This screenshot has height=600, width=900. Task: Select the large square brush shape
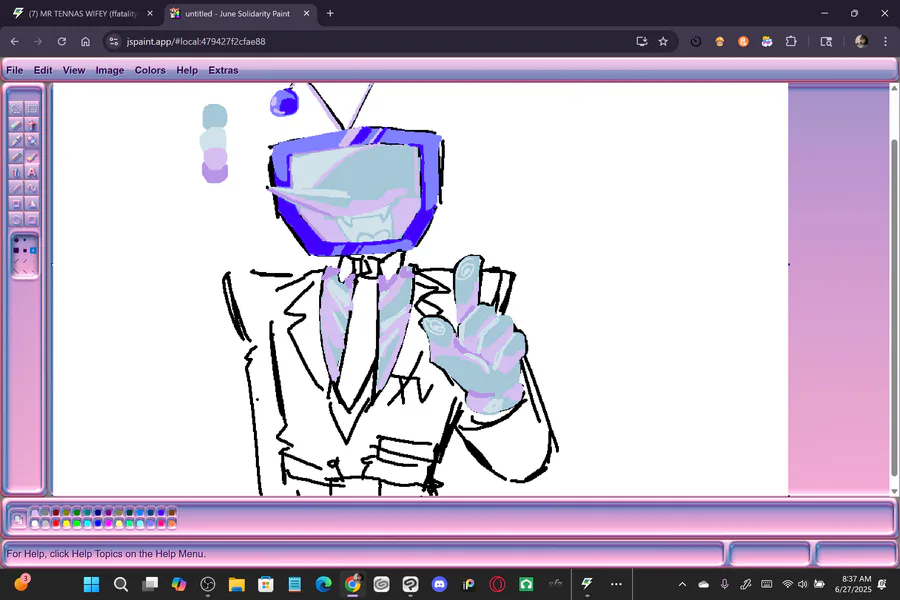(16, 250)
